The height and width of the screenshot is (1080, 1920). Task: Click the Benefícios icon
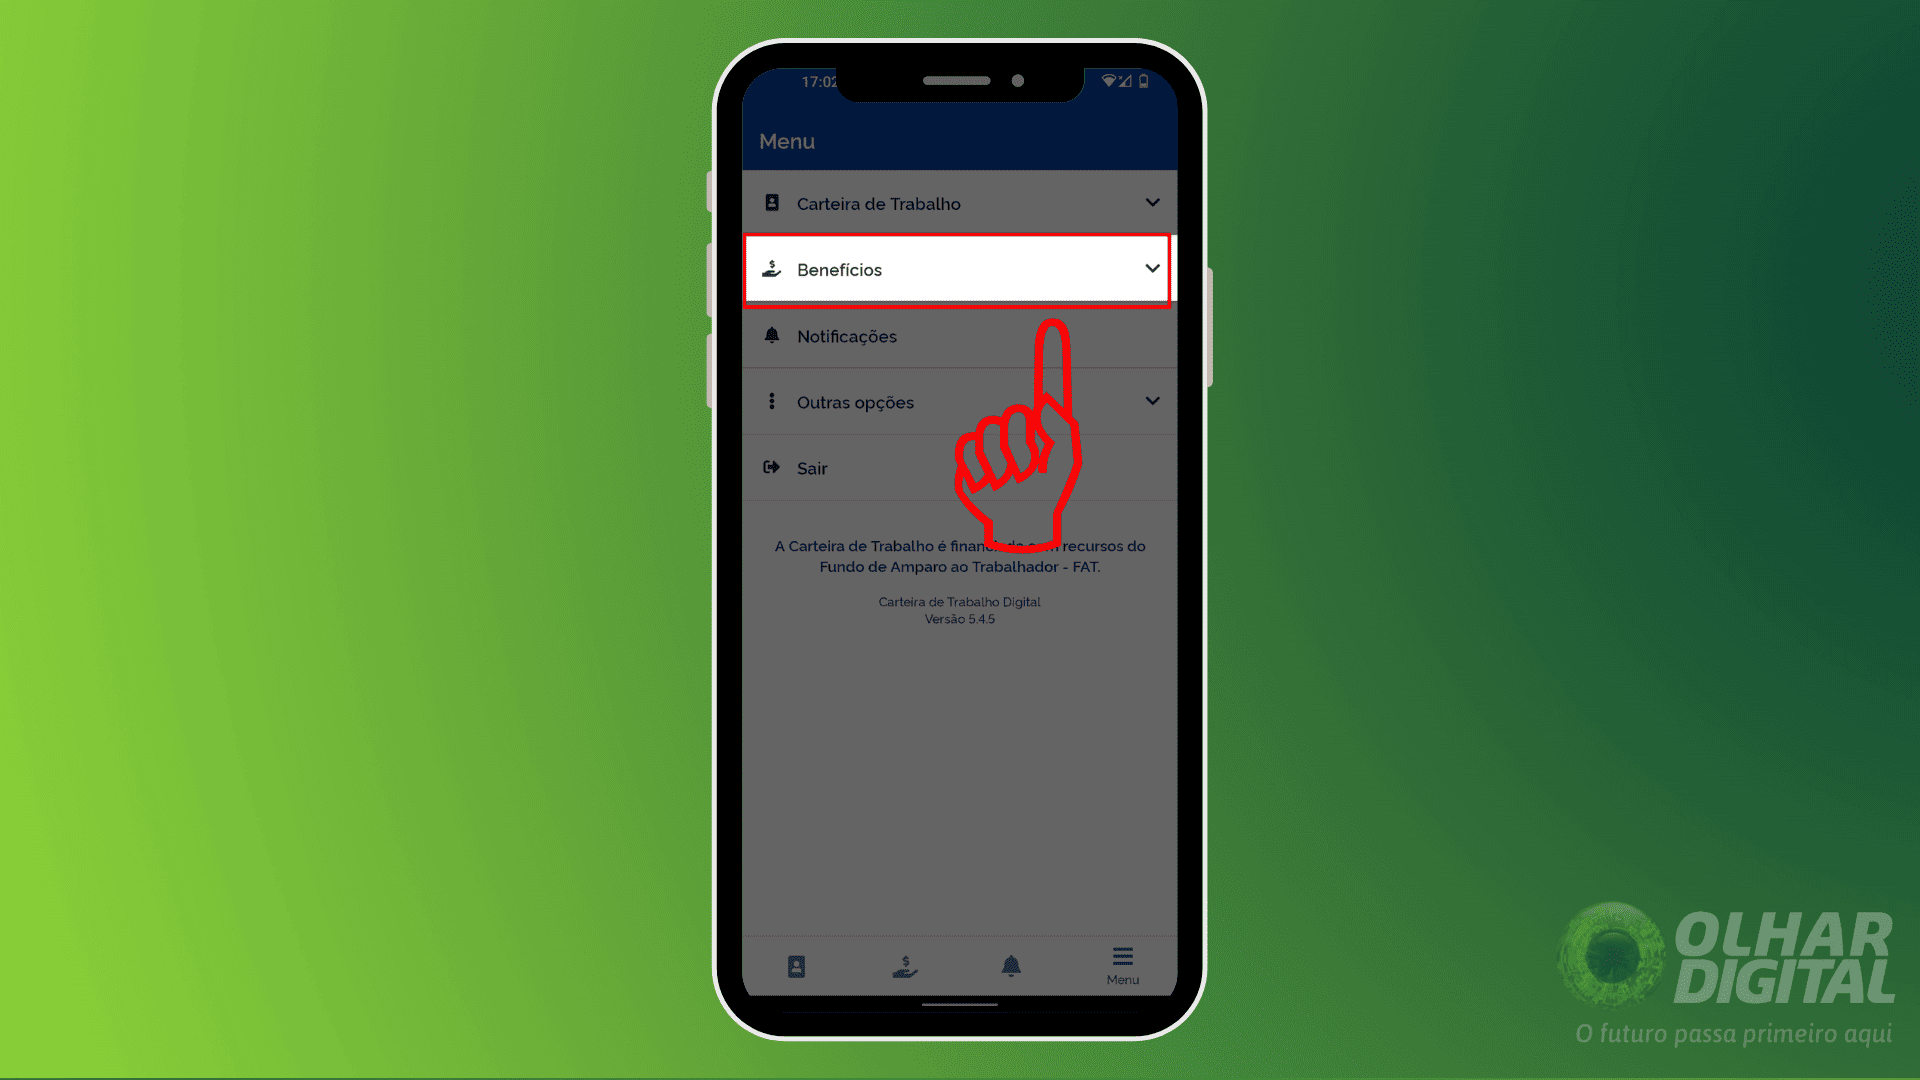771,269
